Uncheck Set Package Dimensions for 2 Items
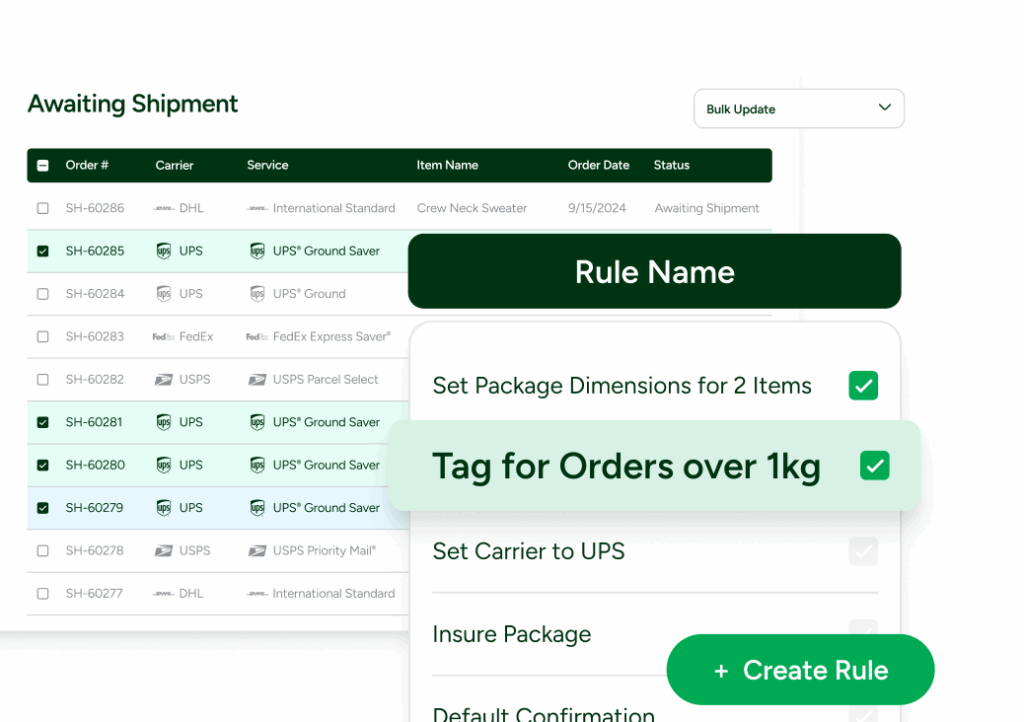1024x722 pixels. click(863, 386)
